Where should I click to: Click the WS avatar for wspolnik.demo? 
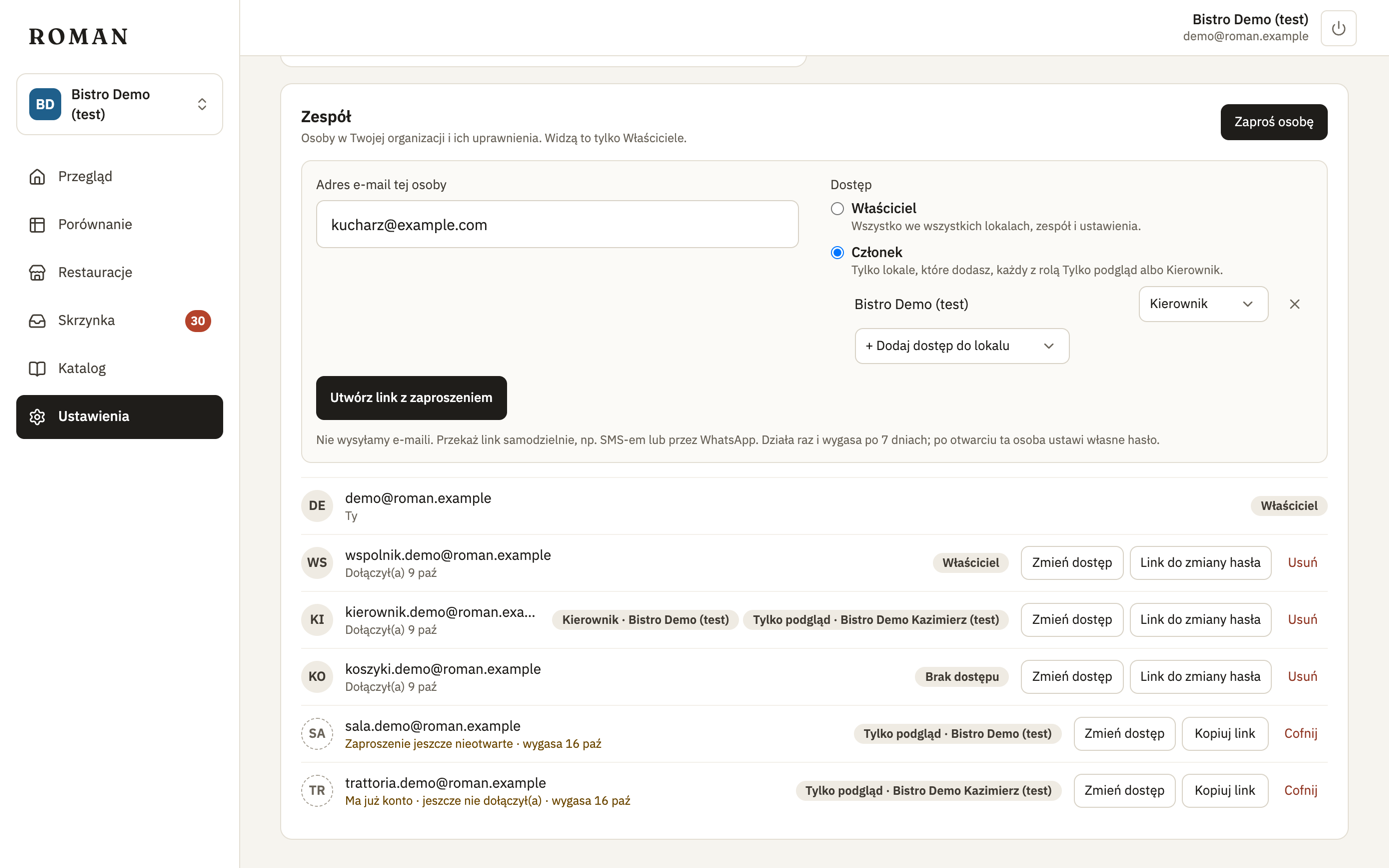point(317,562)
